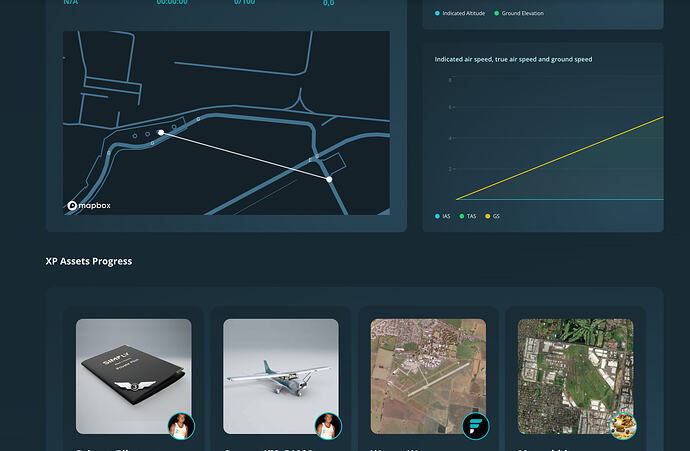Click the yellow ground speed line in the chart
Screen dimensions: 690x451
(x=560, y=158)
